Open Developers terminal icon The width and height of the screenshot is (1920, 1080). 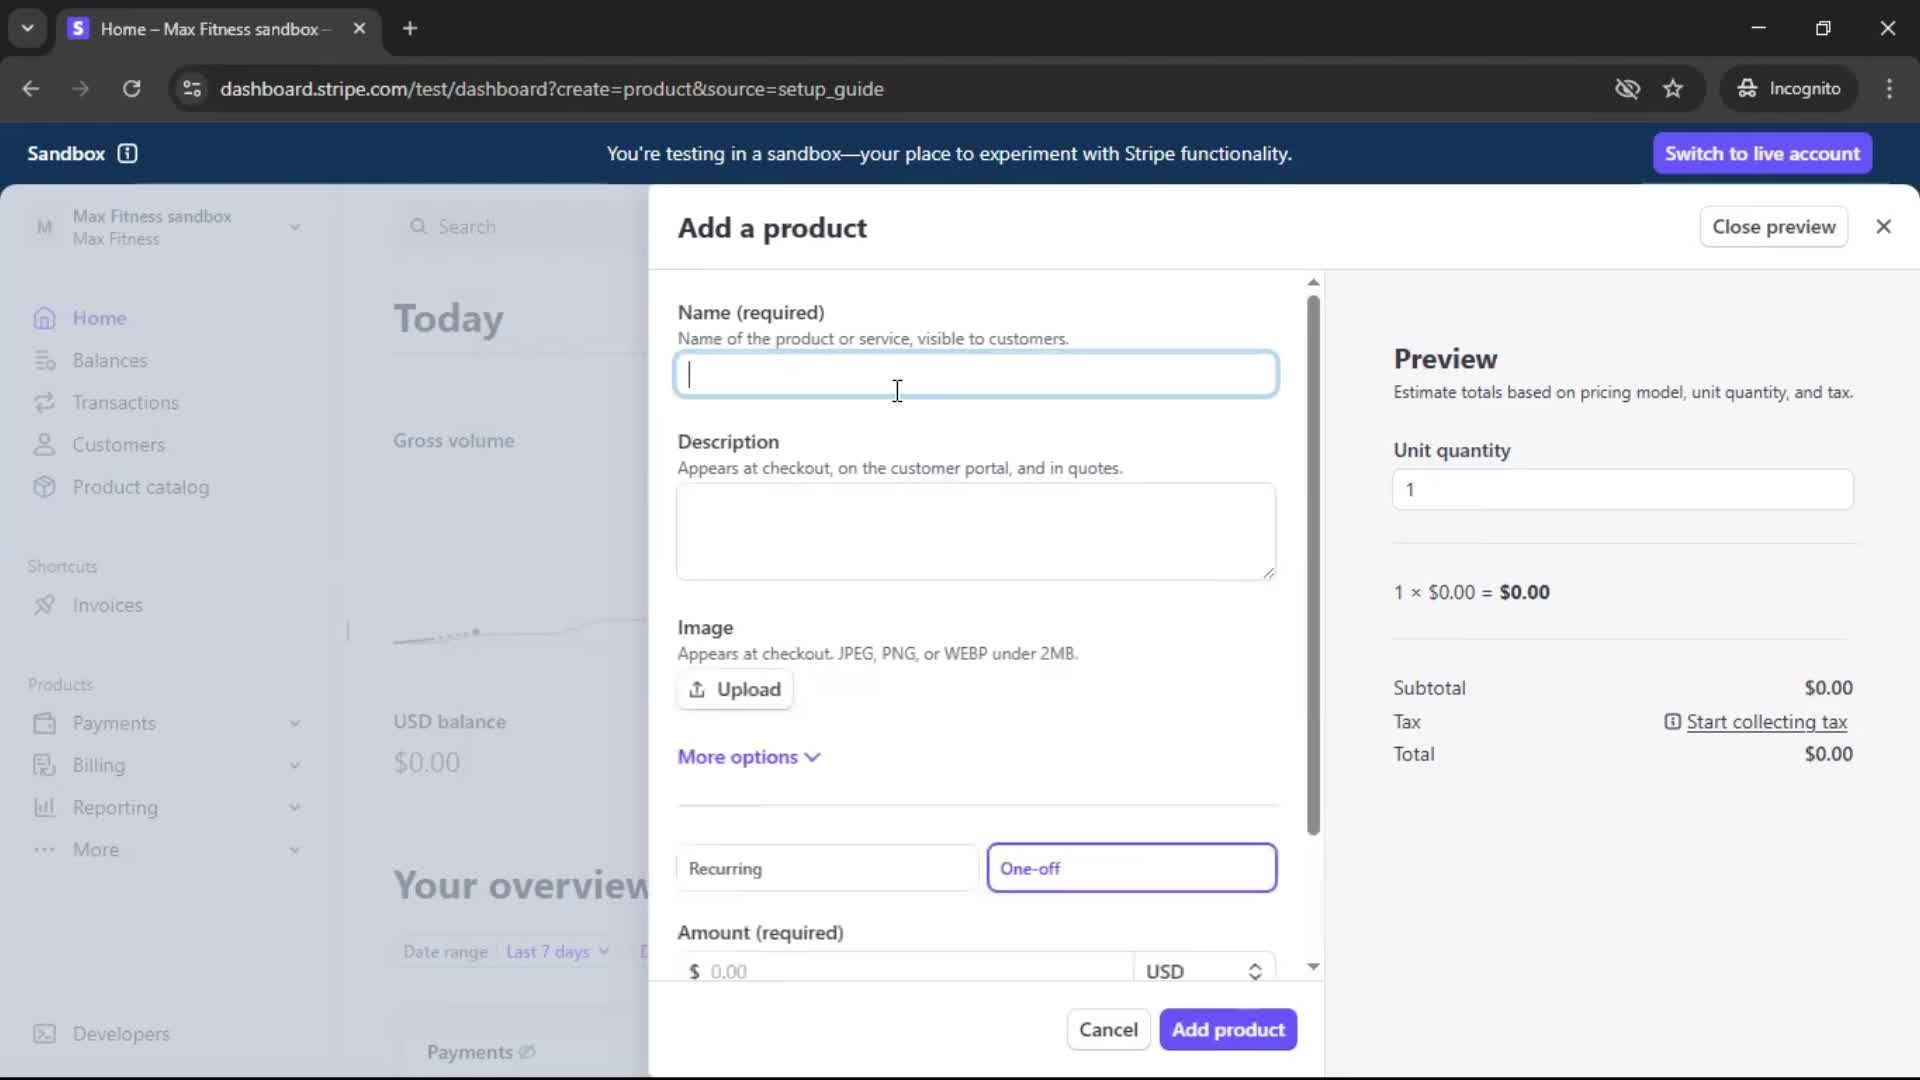(x=44, y=1034)
